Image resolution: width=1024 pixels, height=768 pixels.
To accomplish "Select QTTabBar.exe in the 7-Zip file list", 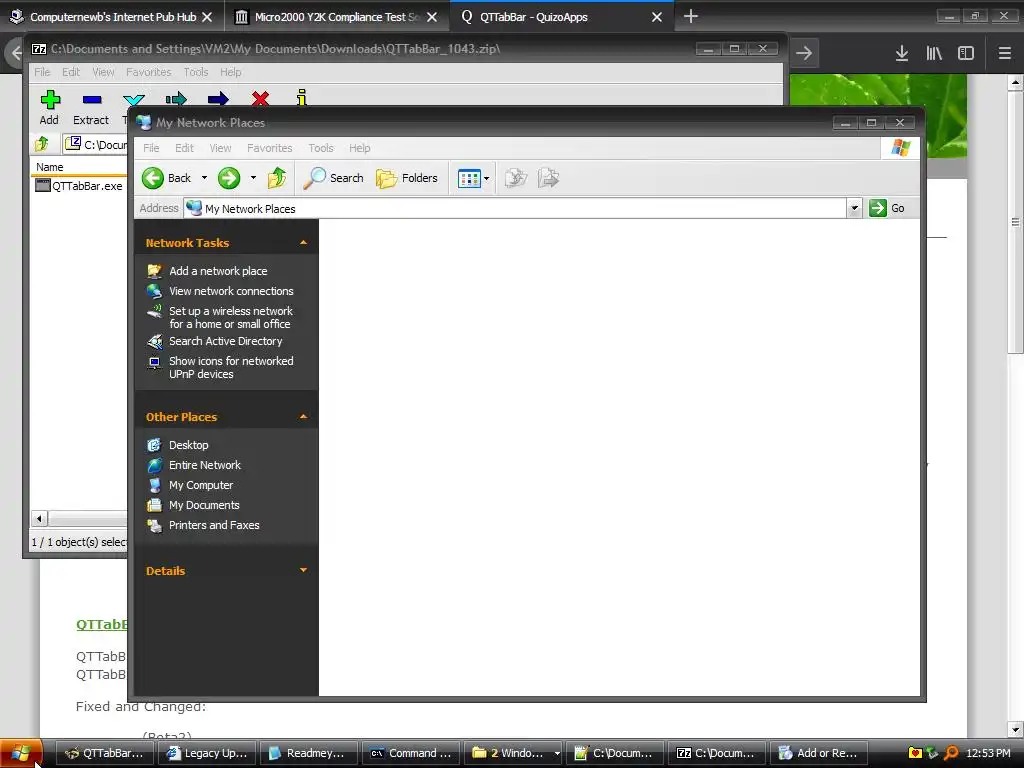I will (79, 186).
